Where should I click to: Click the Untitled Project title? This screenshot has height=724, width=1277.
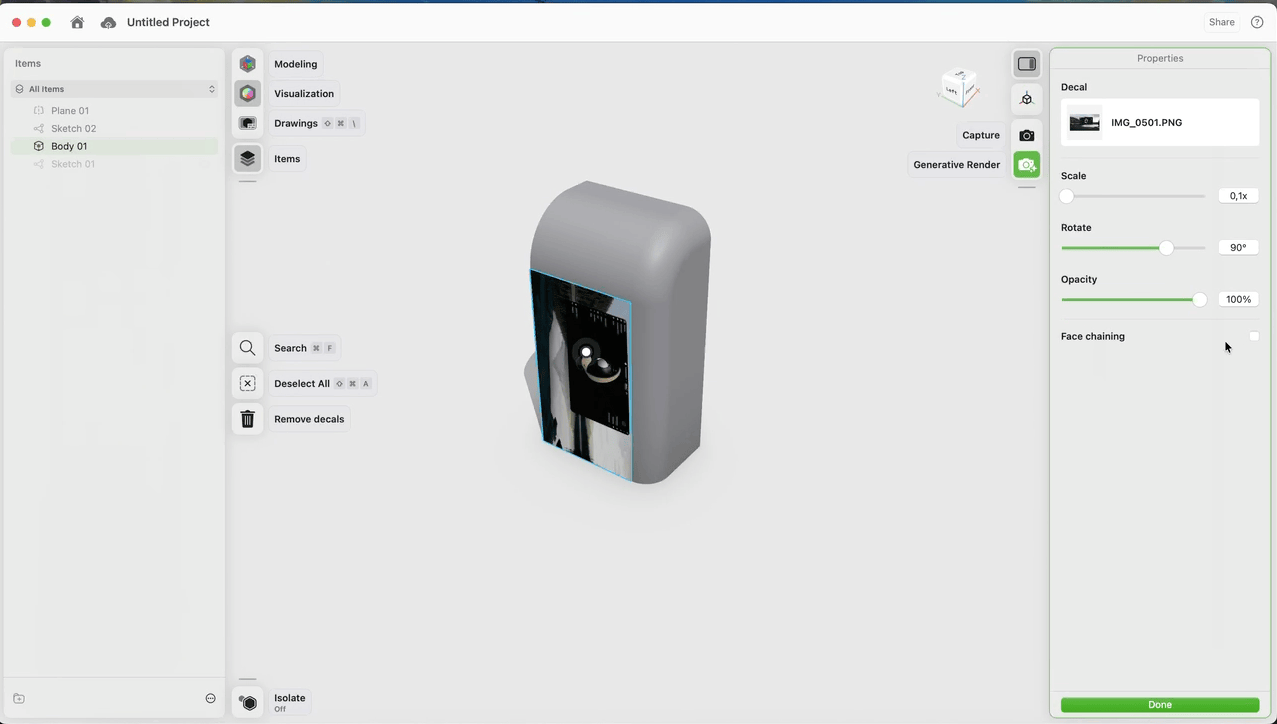168,22
